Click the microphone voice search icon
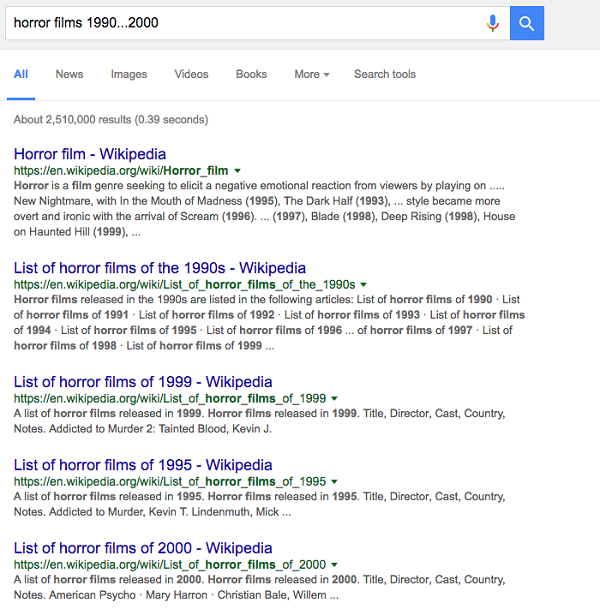 coord(492,23)
